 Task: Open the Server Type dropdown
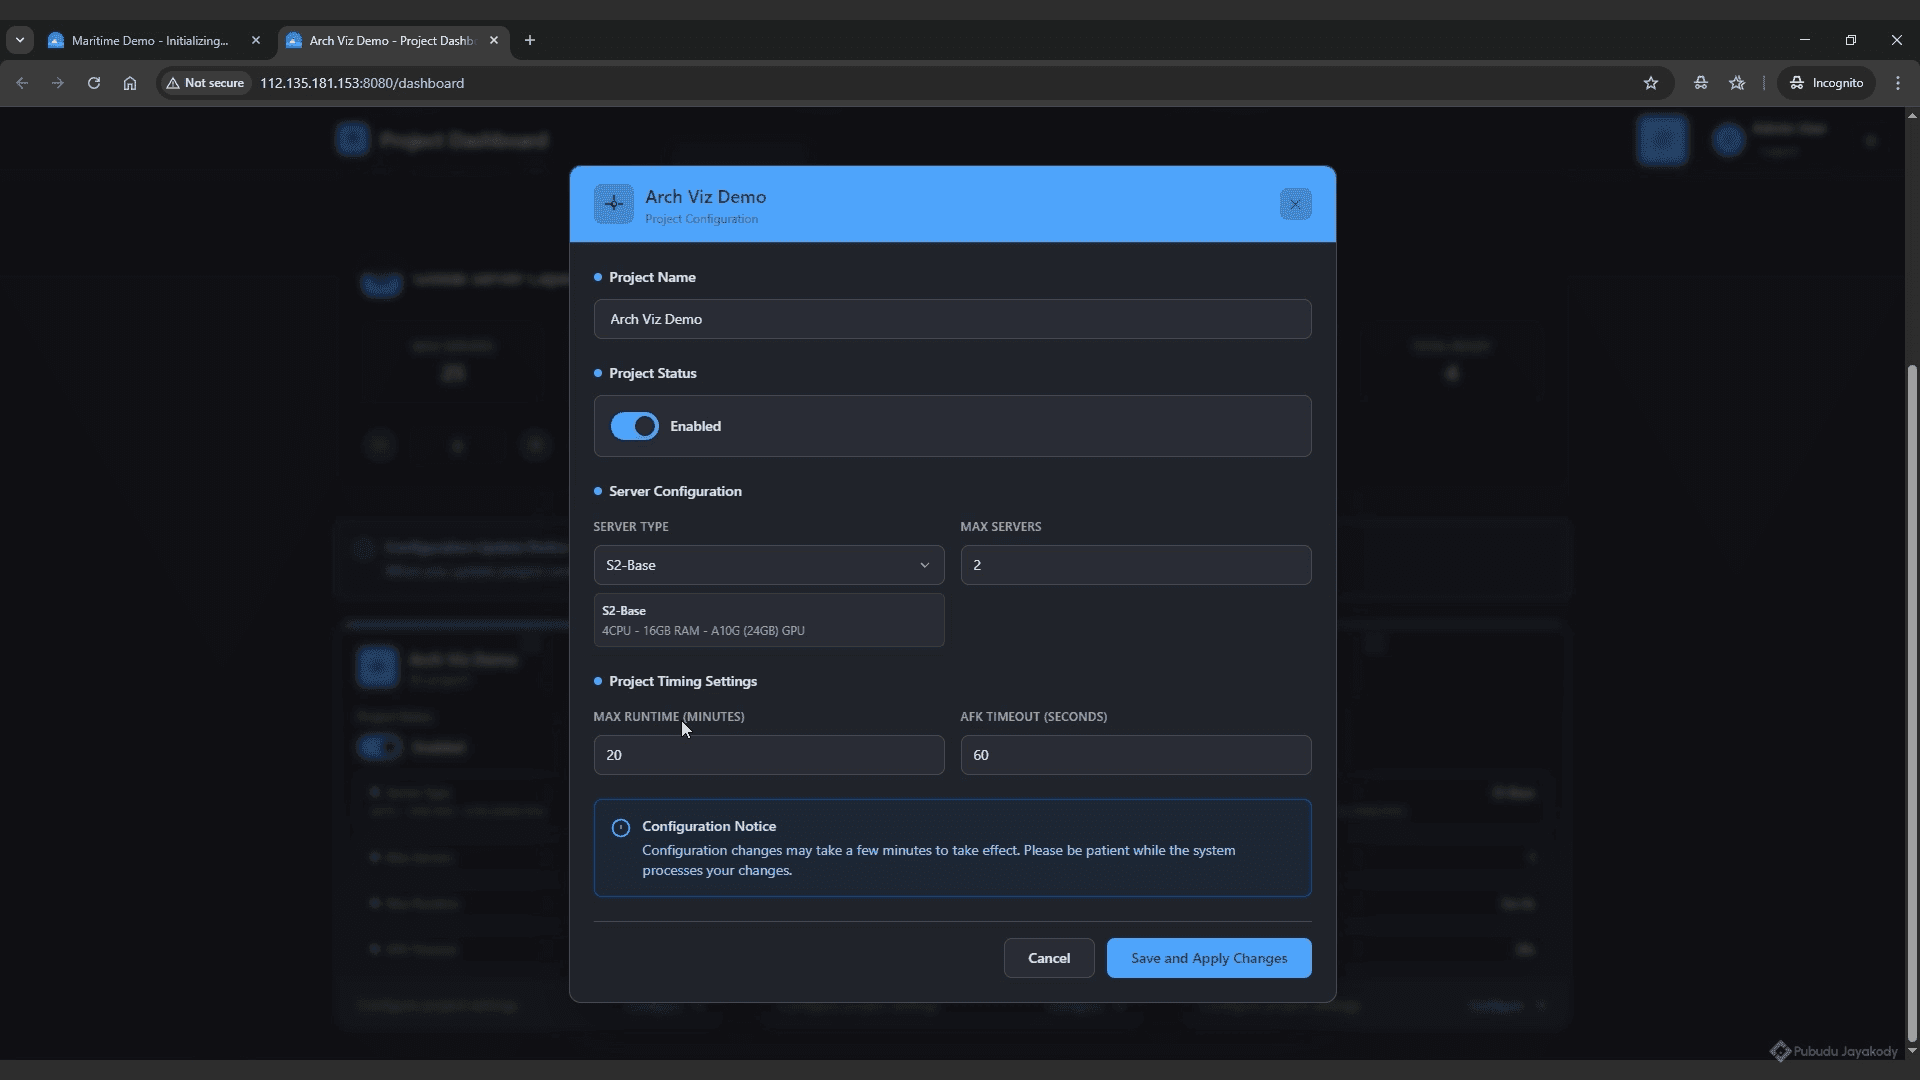[768, 565]
